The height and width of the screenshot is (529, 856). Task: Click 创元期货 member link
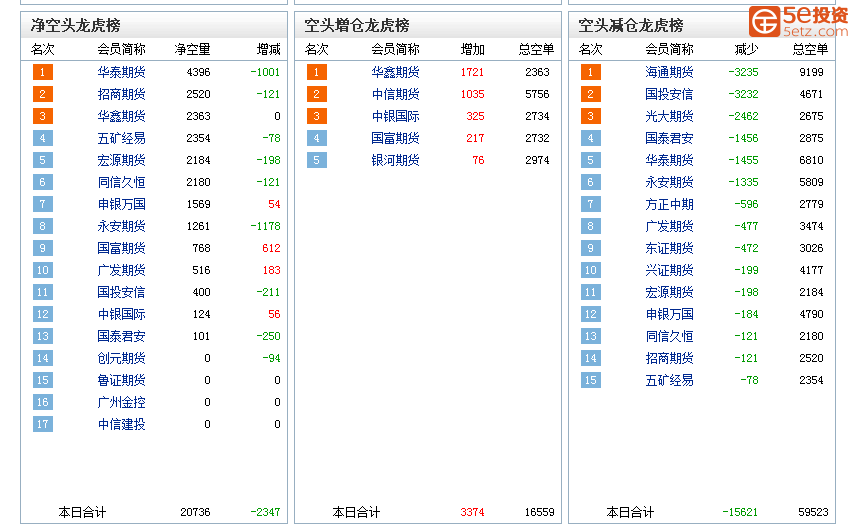pyautogui.click(x=121, y=358)
